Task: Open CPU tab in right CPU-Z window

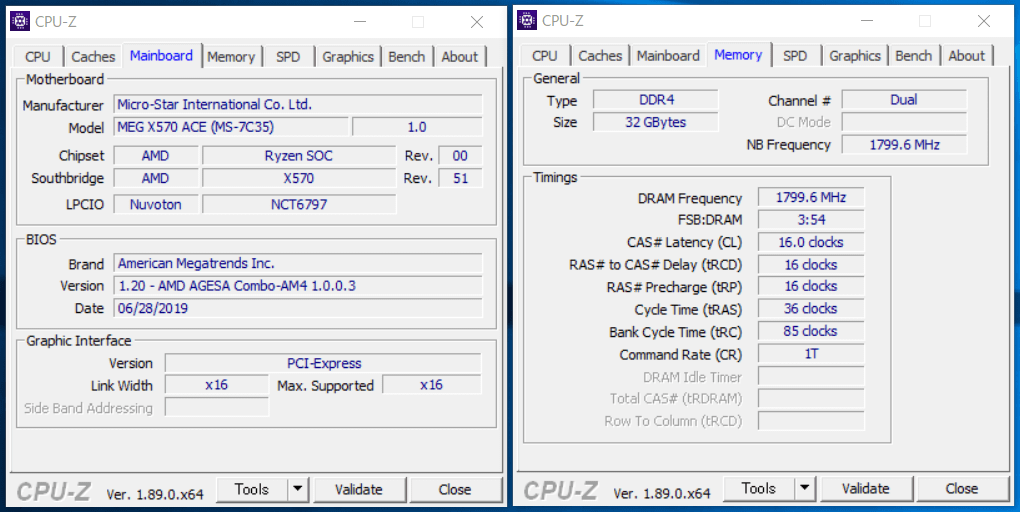Action: 544,56
